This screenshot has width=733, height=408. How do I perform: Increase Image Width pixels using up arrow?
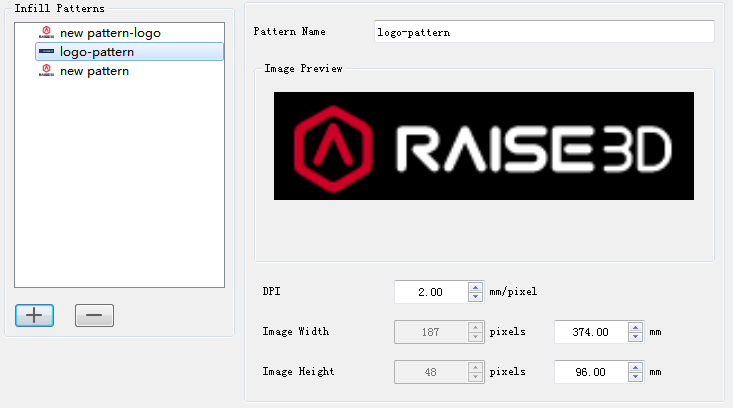point(475,327)
